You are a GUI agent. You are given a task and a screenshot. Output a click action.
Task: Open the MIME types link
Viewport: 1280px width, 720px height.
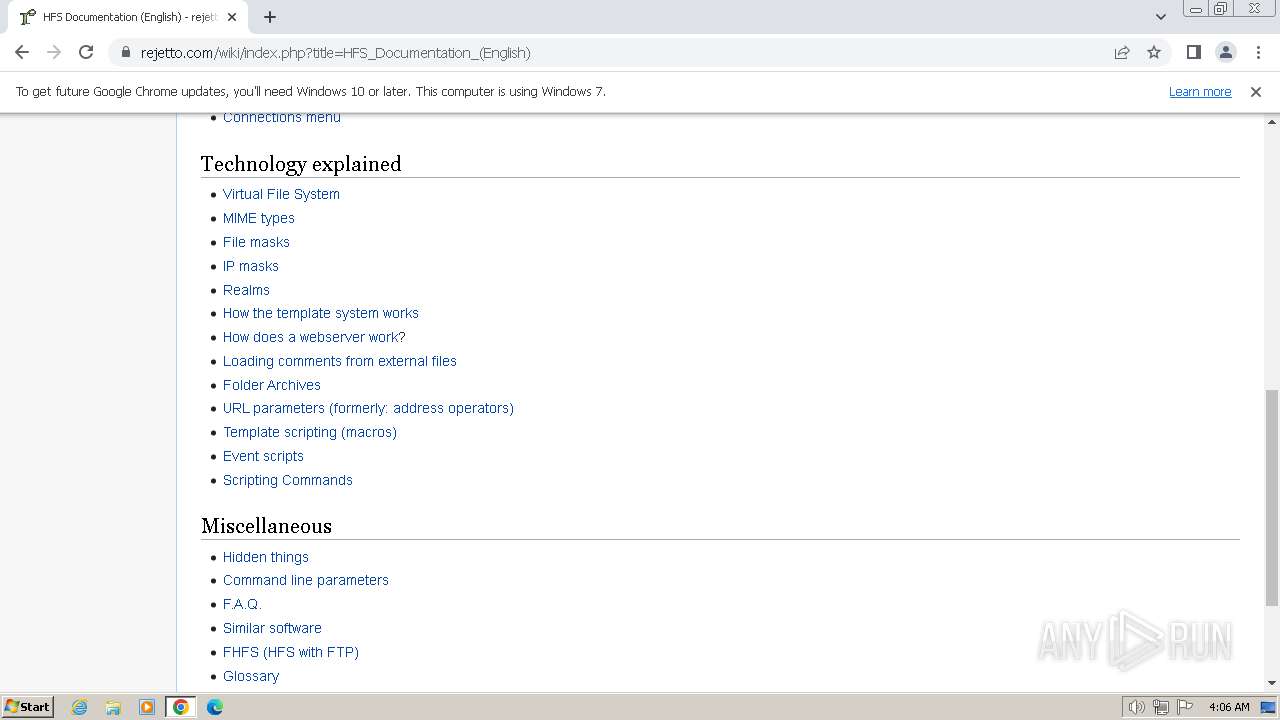[x=258, y=218]
